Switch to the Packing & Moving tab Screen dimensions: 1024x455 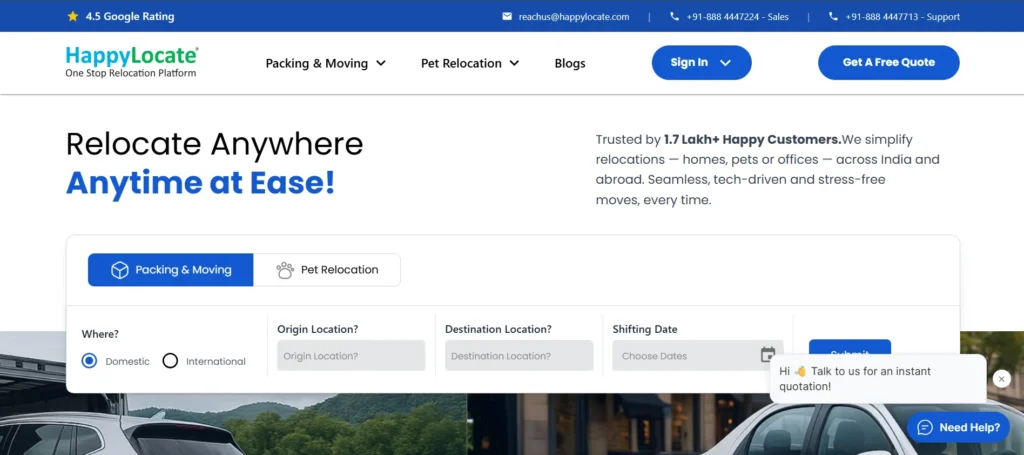170,270
